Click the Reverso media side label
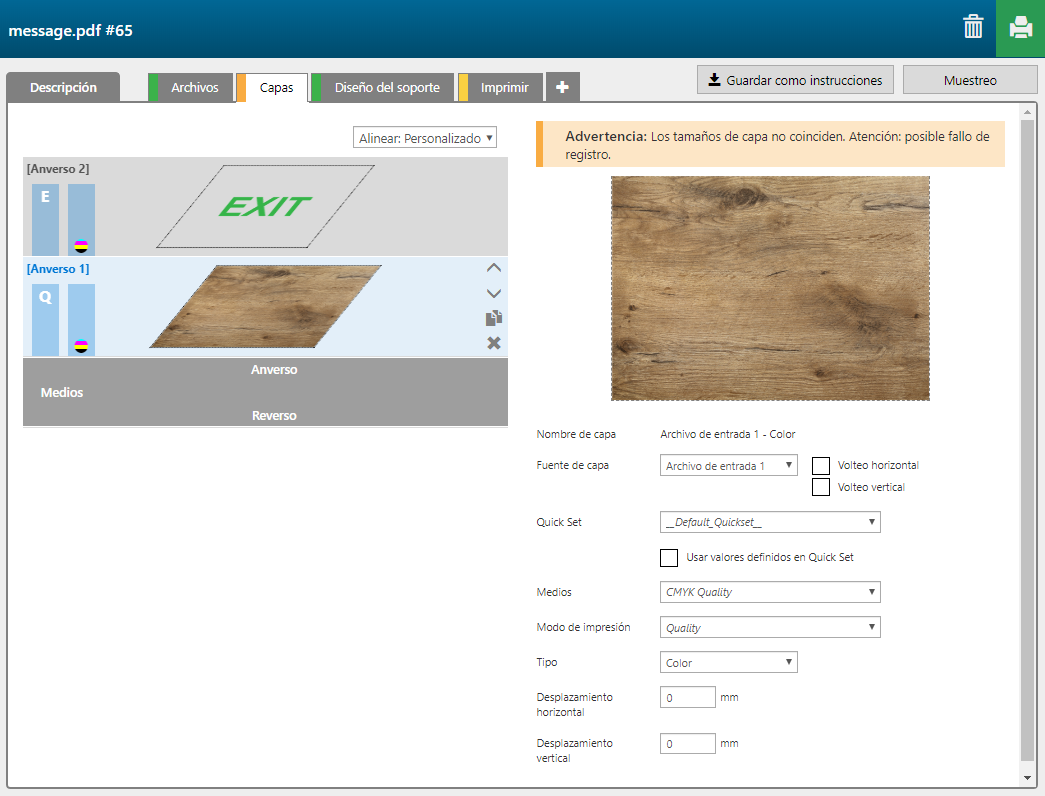This screenshot has width=1045, height=796. tap(274, 415)
